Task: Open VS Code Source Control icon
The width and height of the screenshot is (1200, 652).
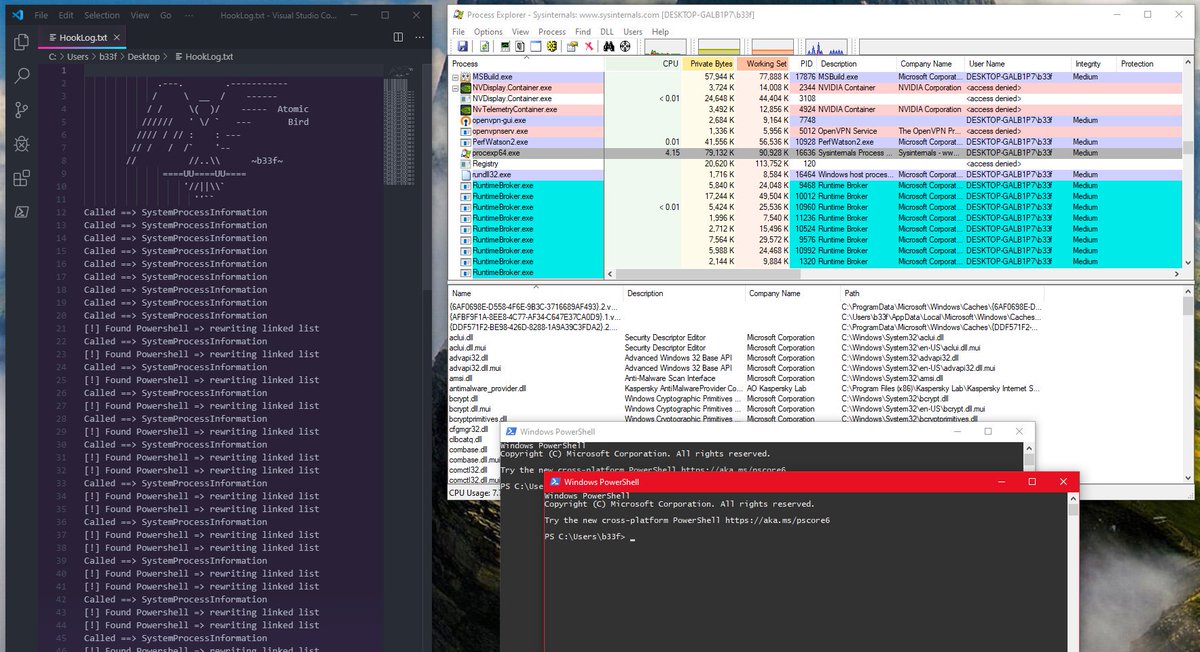Action: pos(22,110)
